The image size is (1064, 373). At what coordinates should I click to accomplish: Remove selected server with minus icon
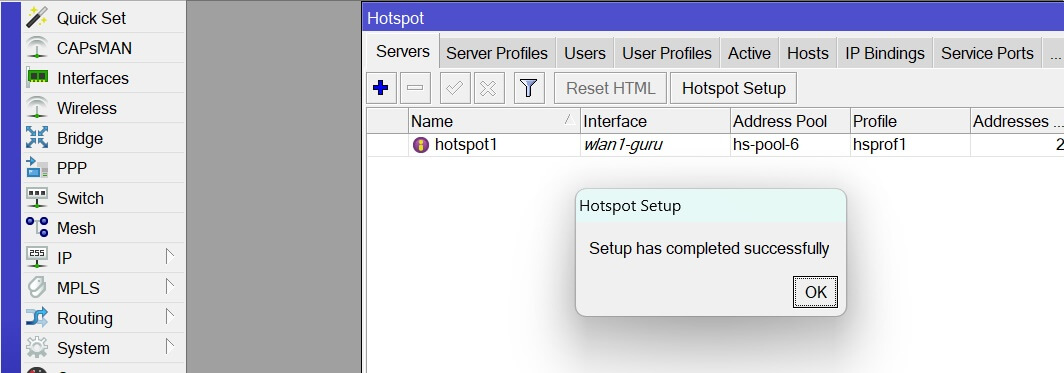tap(415, 88)
